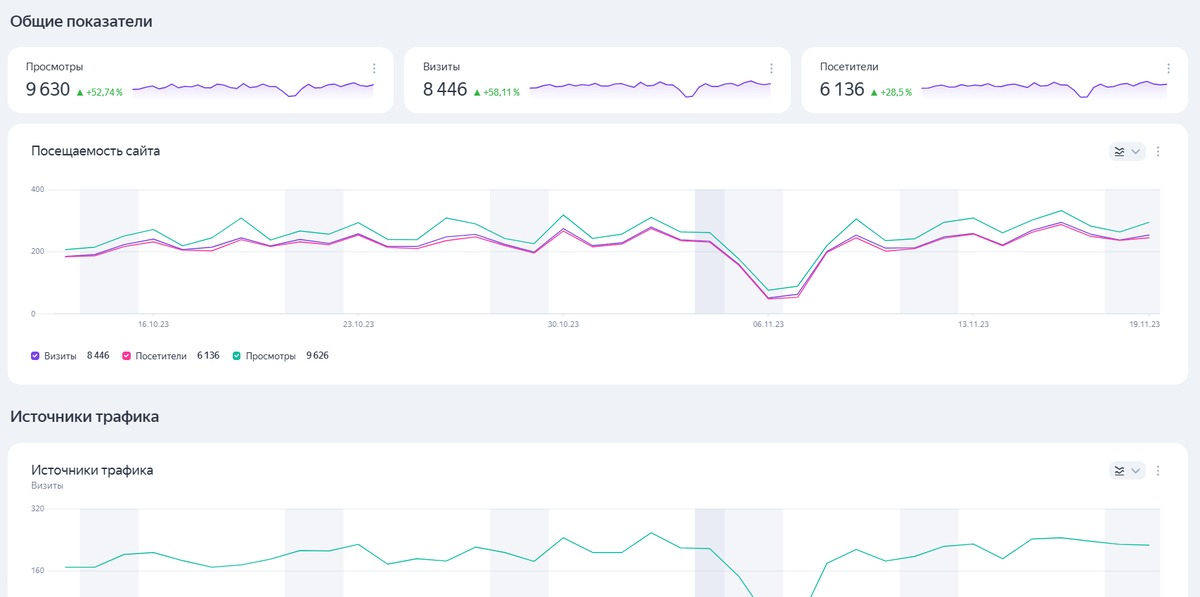Click the Посетители sparkline chart
Screen dimensions: 1200x597
point(1044,88)
